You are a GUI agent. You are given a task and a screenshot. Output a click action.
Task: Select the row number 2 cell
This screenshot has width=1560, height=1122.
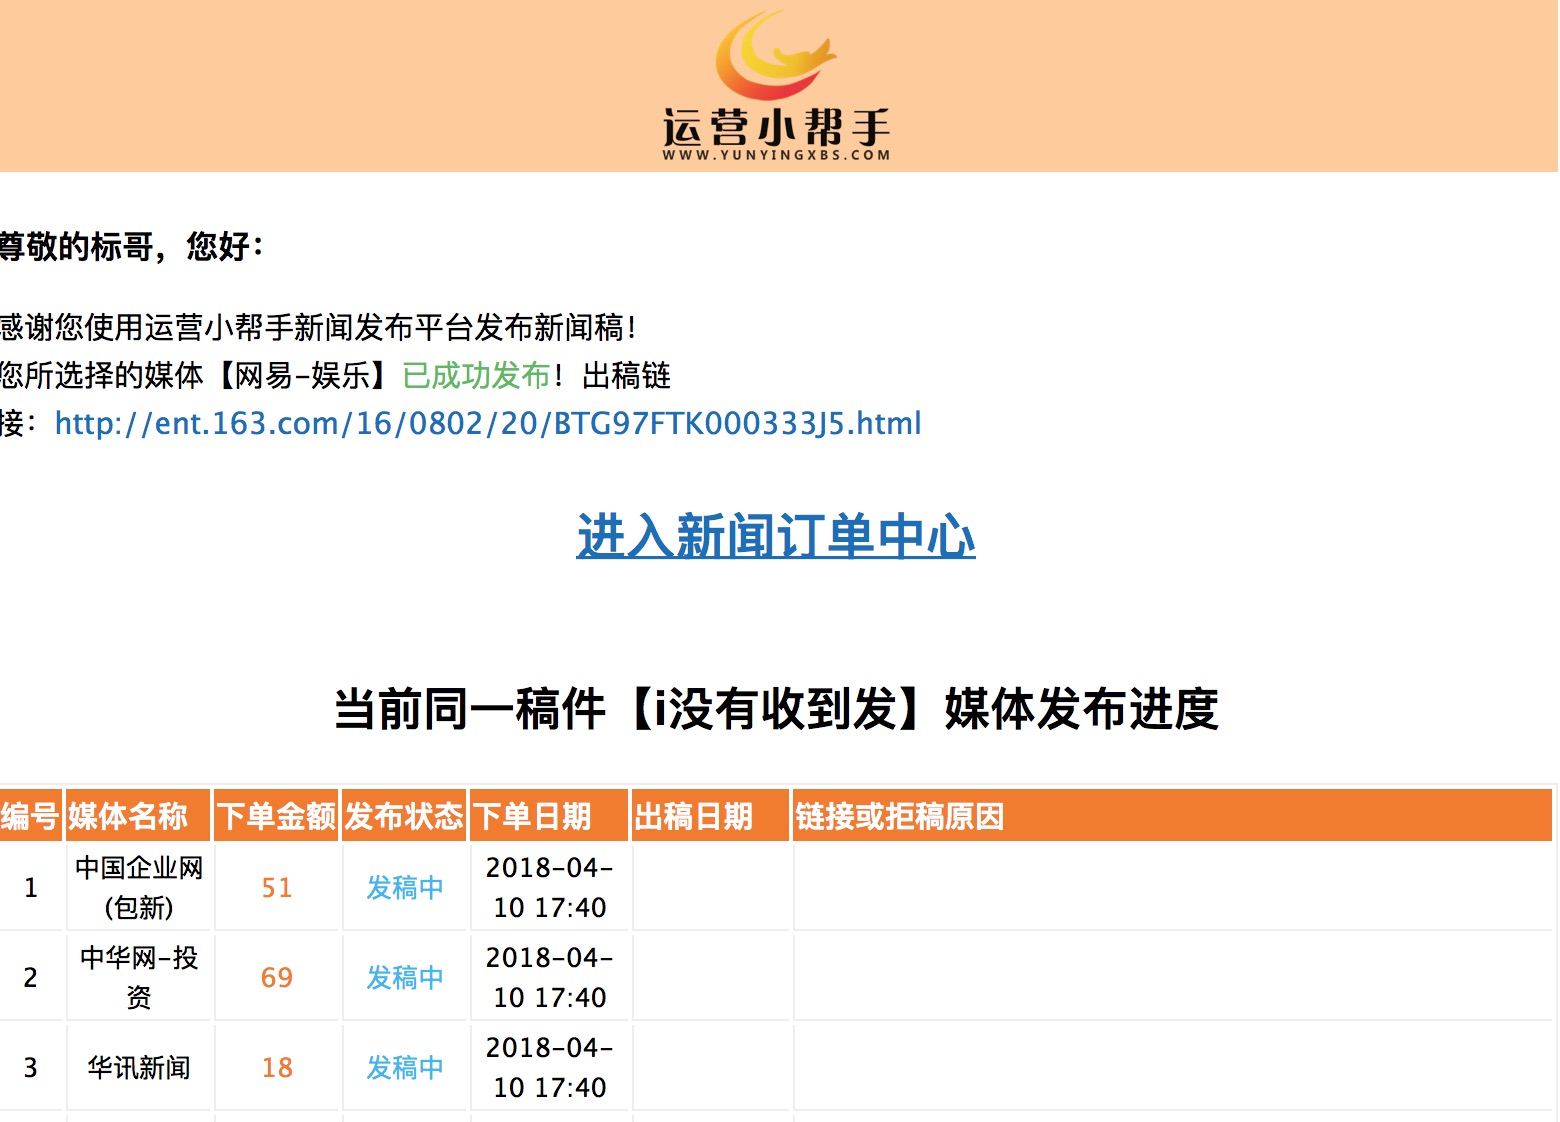(x=30, y=977)
